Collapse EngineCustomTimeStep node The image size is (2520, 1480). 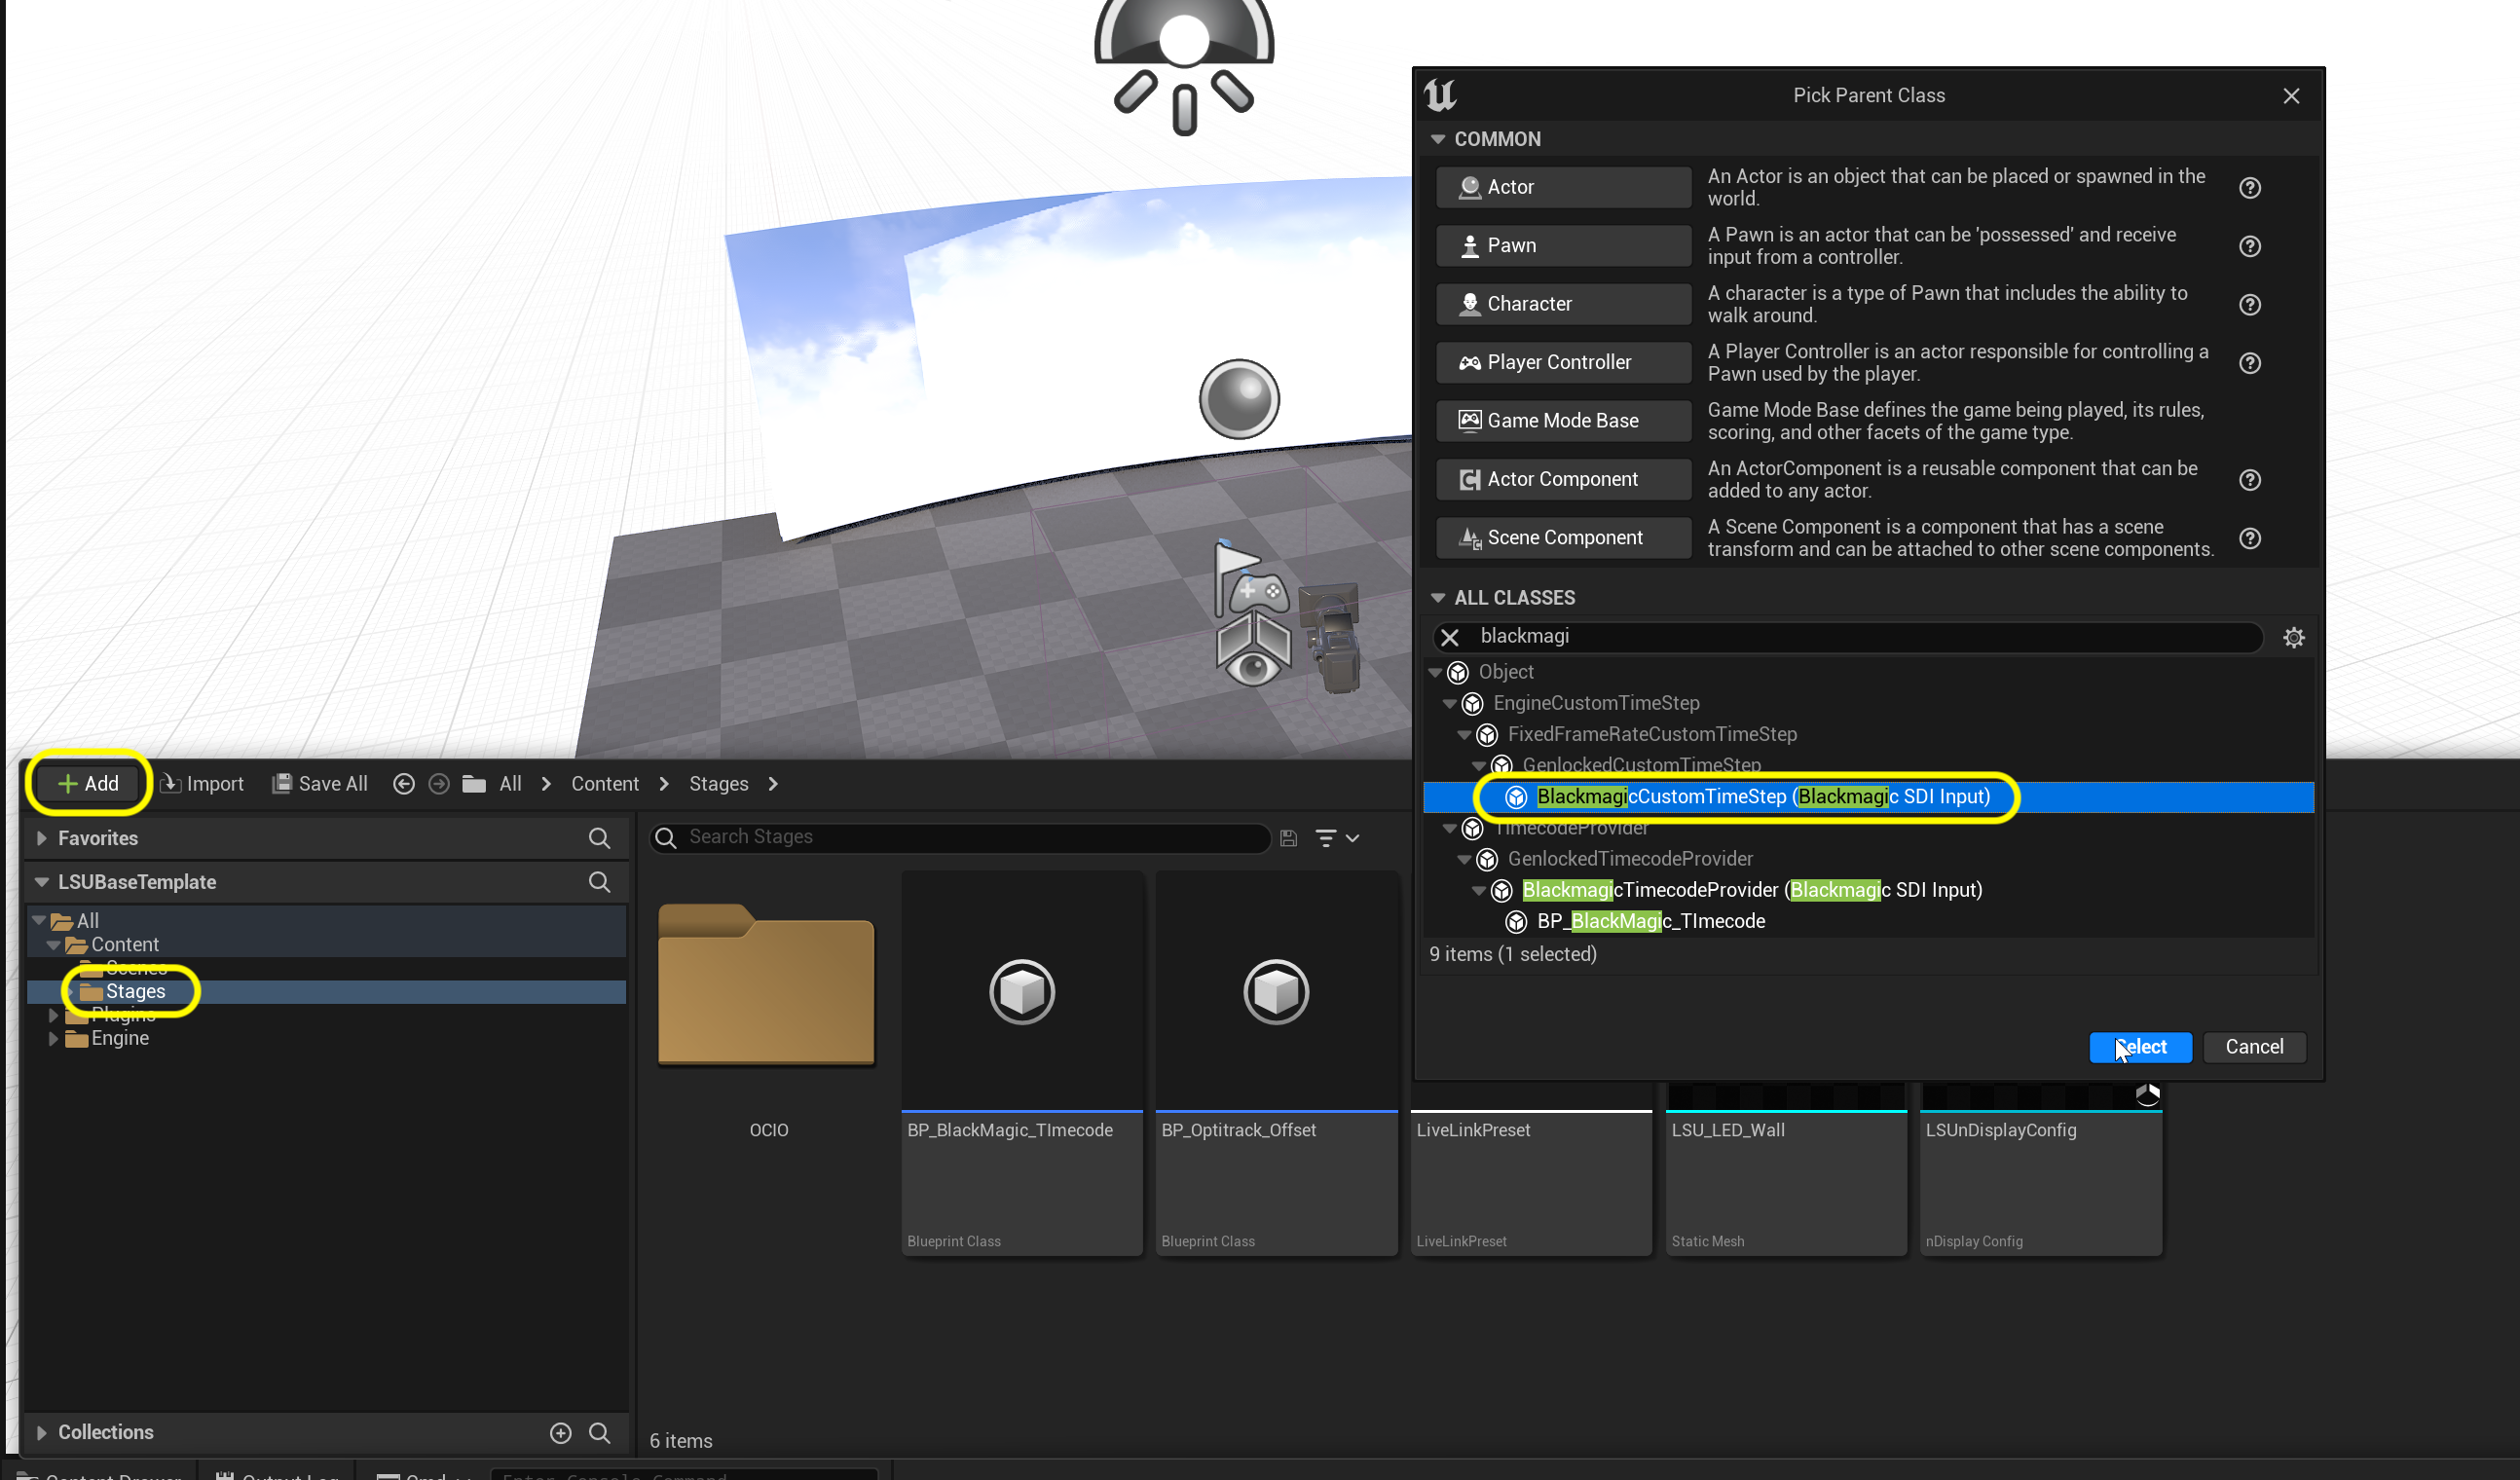(1450, 704)
